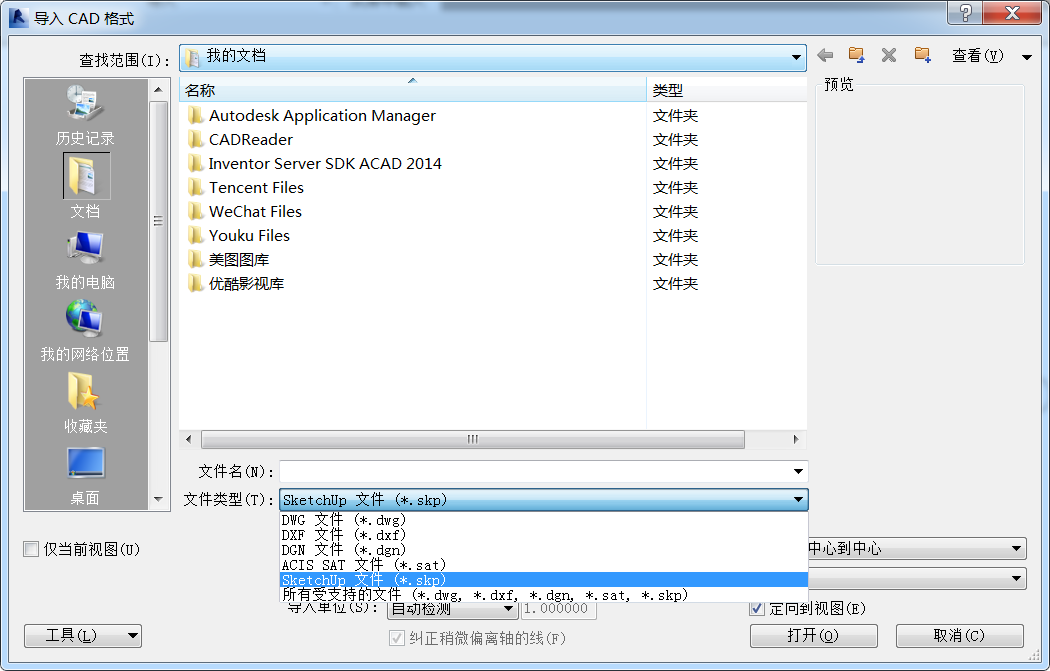This screenshot has width=1050, height=671.
Task: Click the places sidebar scroll up arrow
Action: [158, 90]
